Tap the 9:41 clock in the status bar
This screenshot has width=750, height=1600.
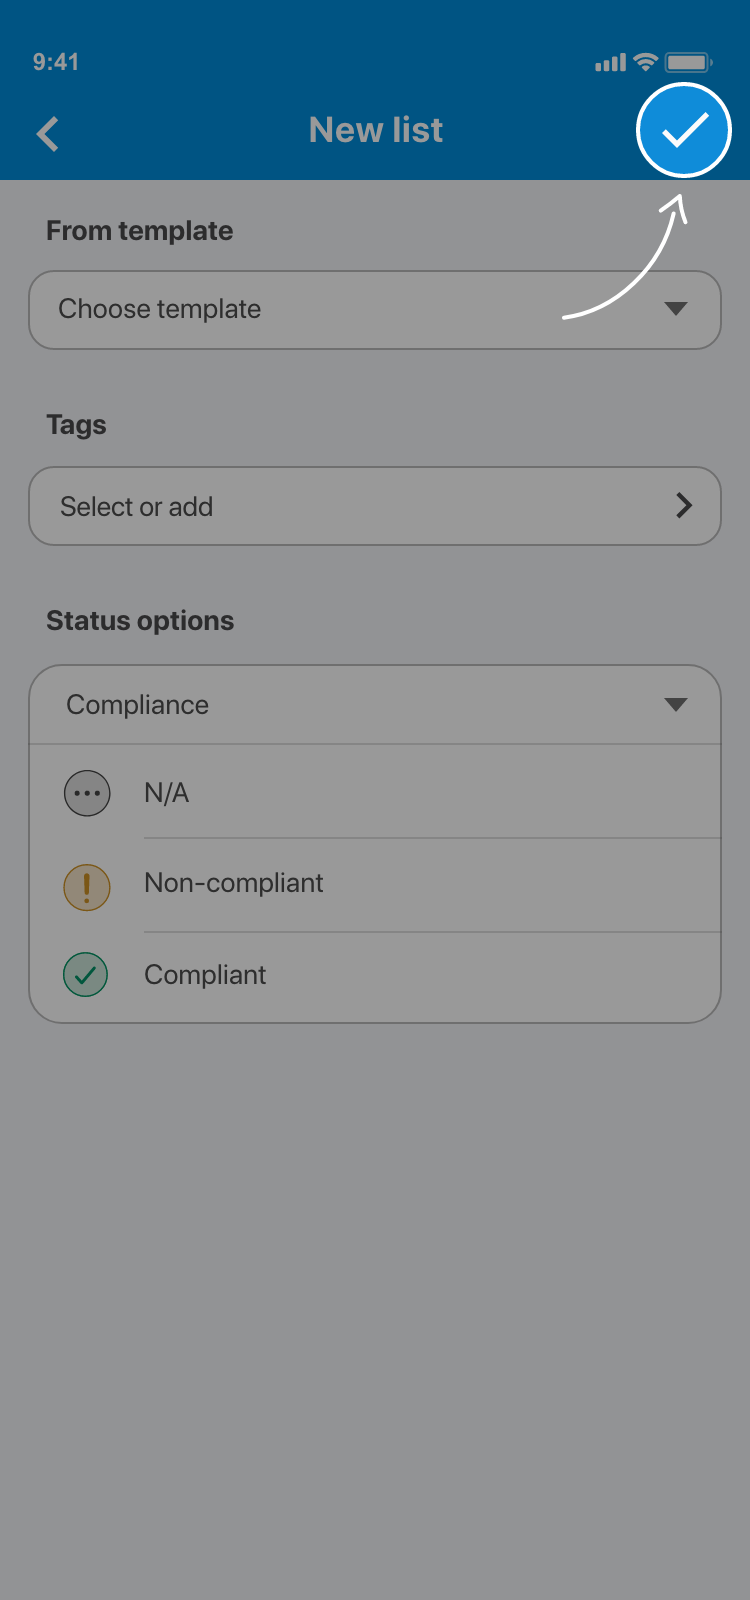point(56,62)
